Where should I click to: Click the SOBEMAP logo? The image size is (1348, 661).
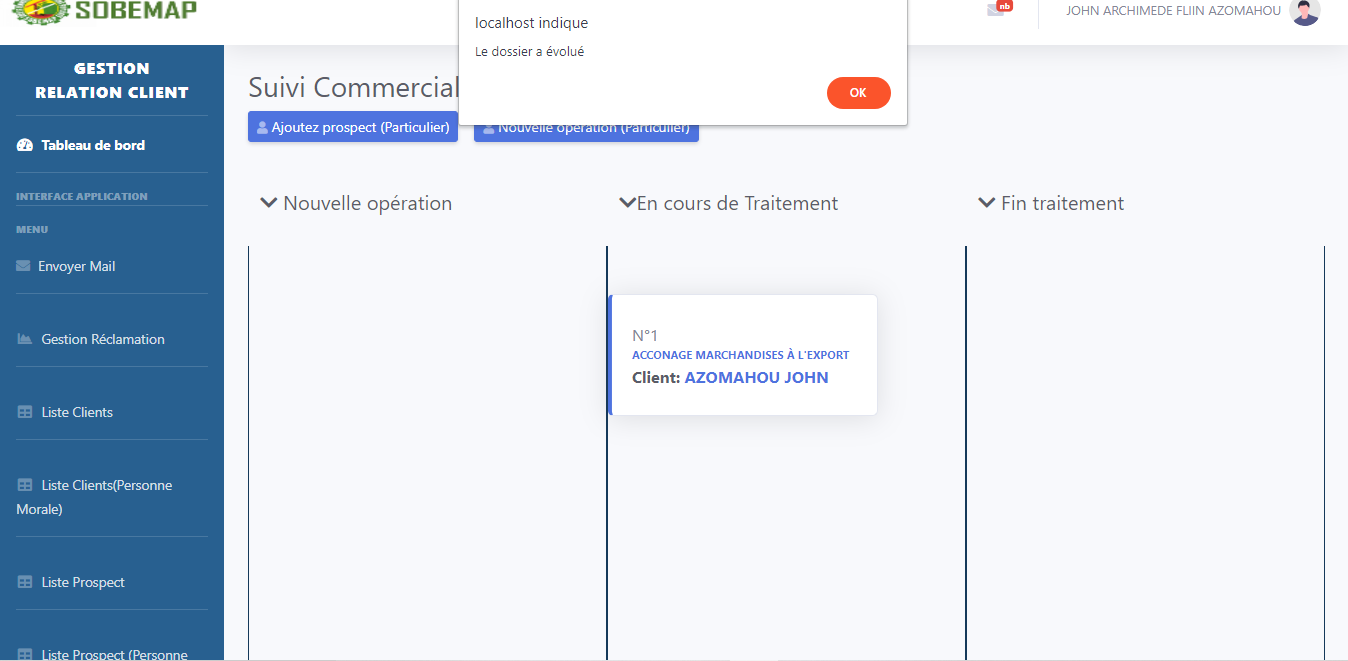[105, 12]
